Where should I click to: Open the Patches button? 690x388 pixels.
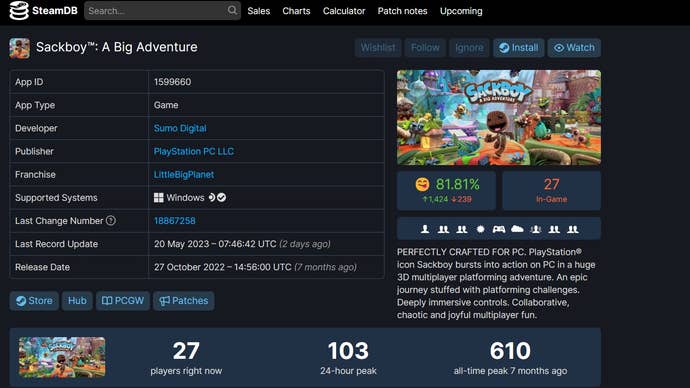(x=184, y=301)
